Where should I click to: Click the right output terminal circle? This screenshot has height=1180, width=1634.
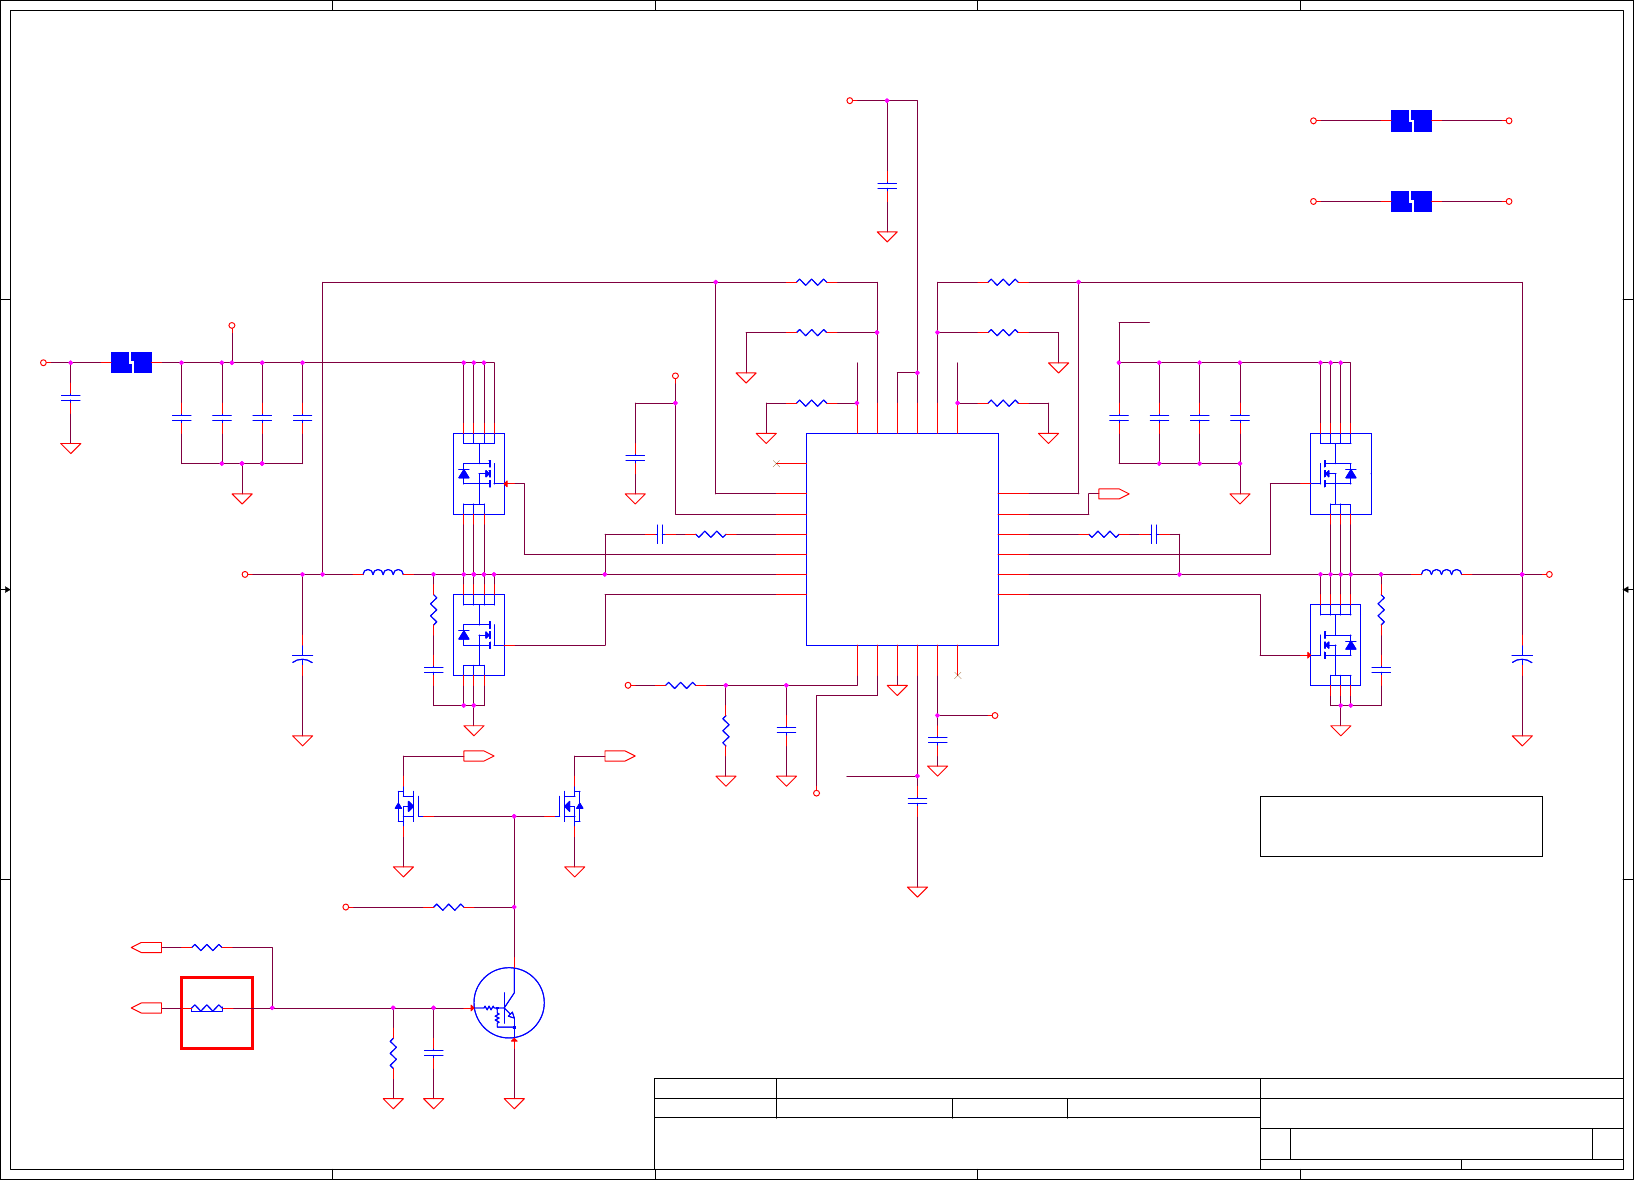1549,574
